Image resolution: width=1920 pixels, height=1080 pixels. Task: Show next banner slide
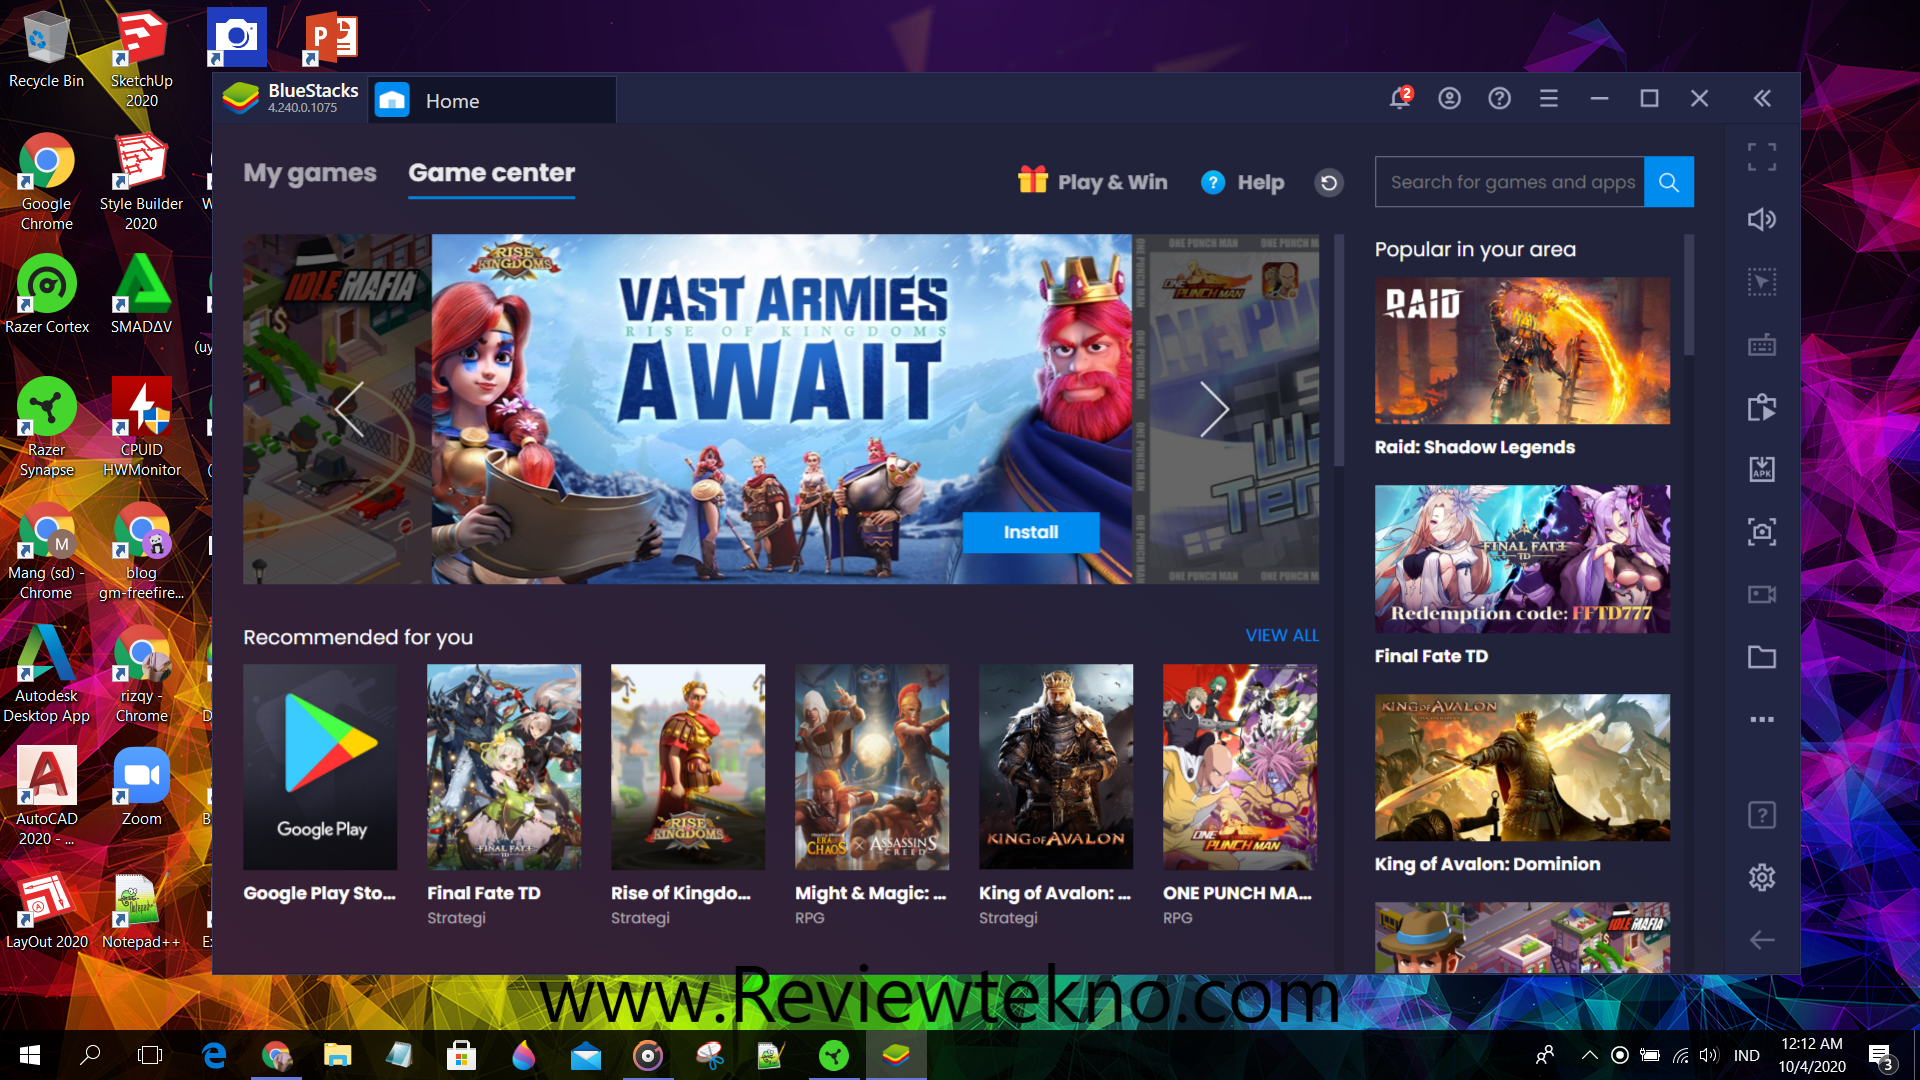pos(1214,409)
